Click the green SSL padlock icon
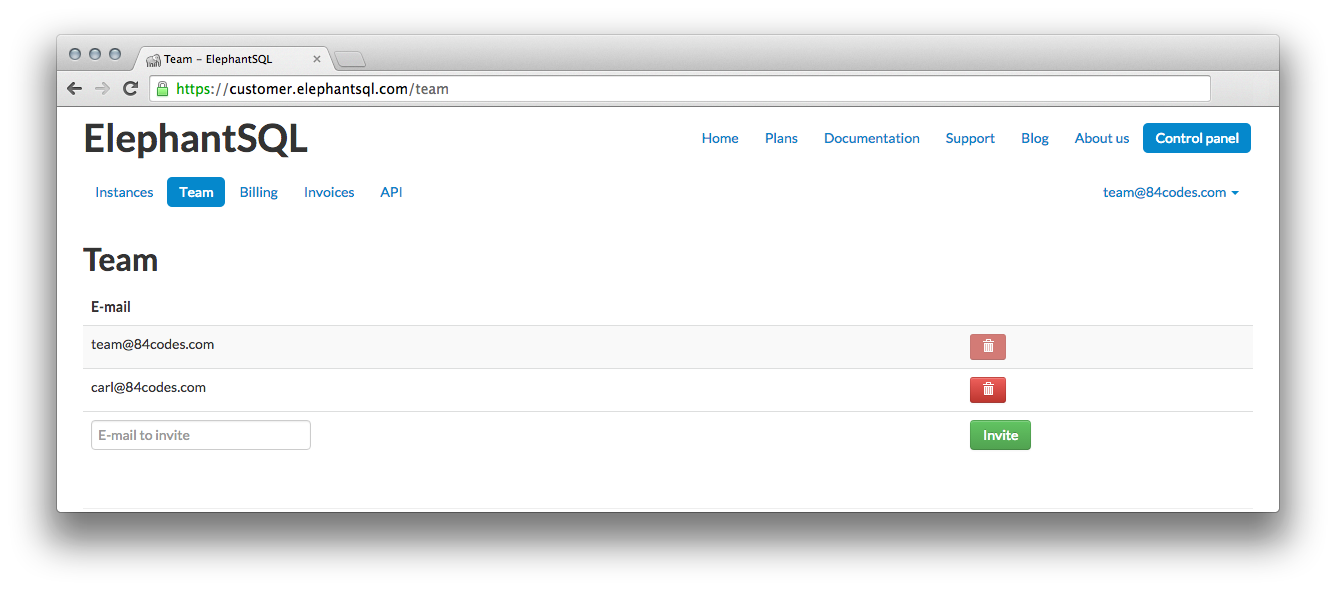 [x=163, y=89]
